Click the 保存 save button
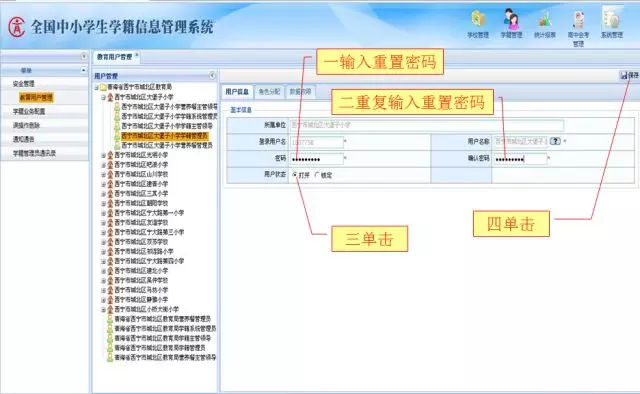This screenshot has height=394, width=640. (x=629, y=75)
